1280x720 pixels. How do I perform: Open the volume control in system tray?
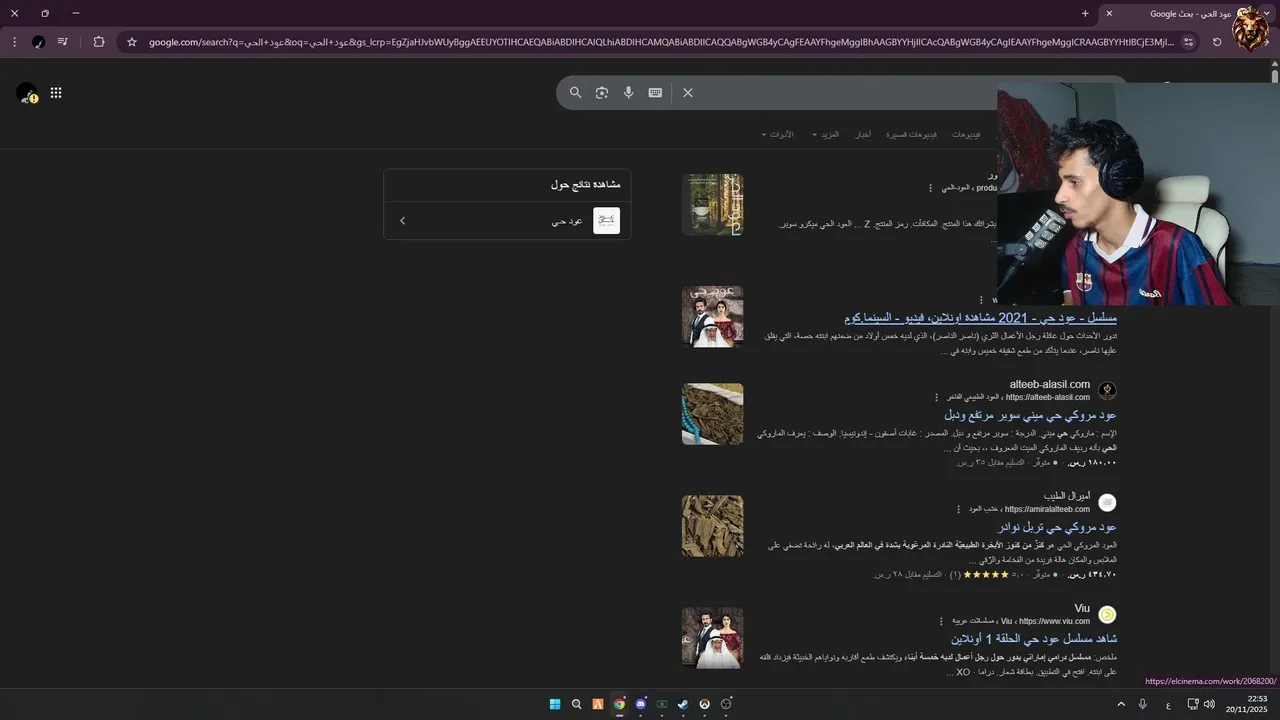[1209, 704]
